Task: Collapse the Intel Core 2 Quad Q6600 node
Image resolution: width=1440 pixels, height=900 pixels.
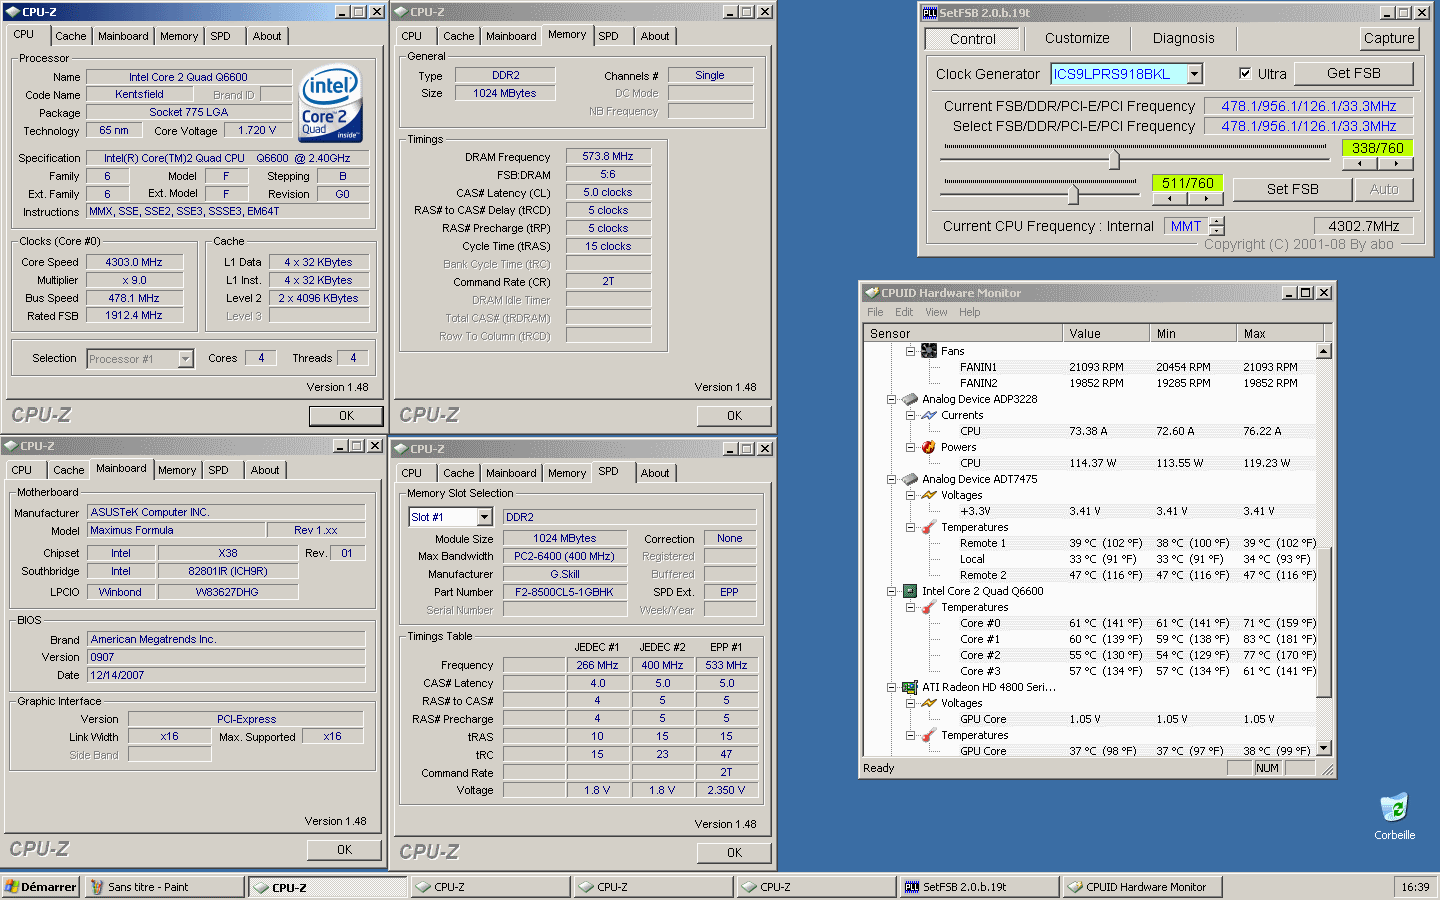Action: 891,591
